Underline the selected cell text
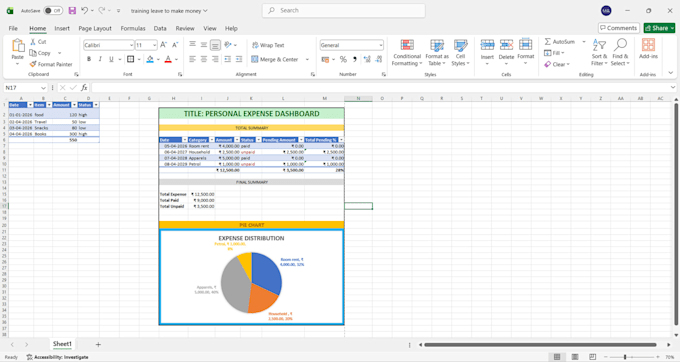Screen dimensions: 680x362 point(111,59)
